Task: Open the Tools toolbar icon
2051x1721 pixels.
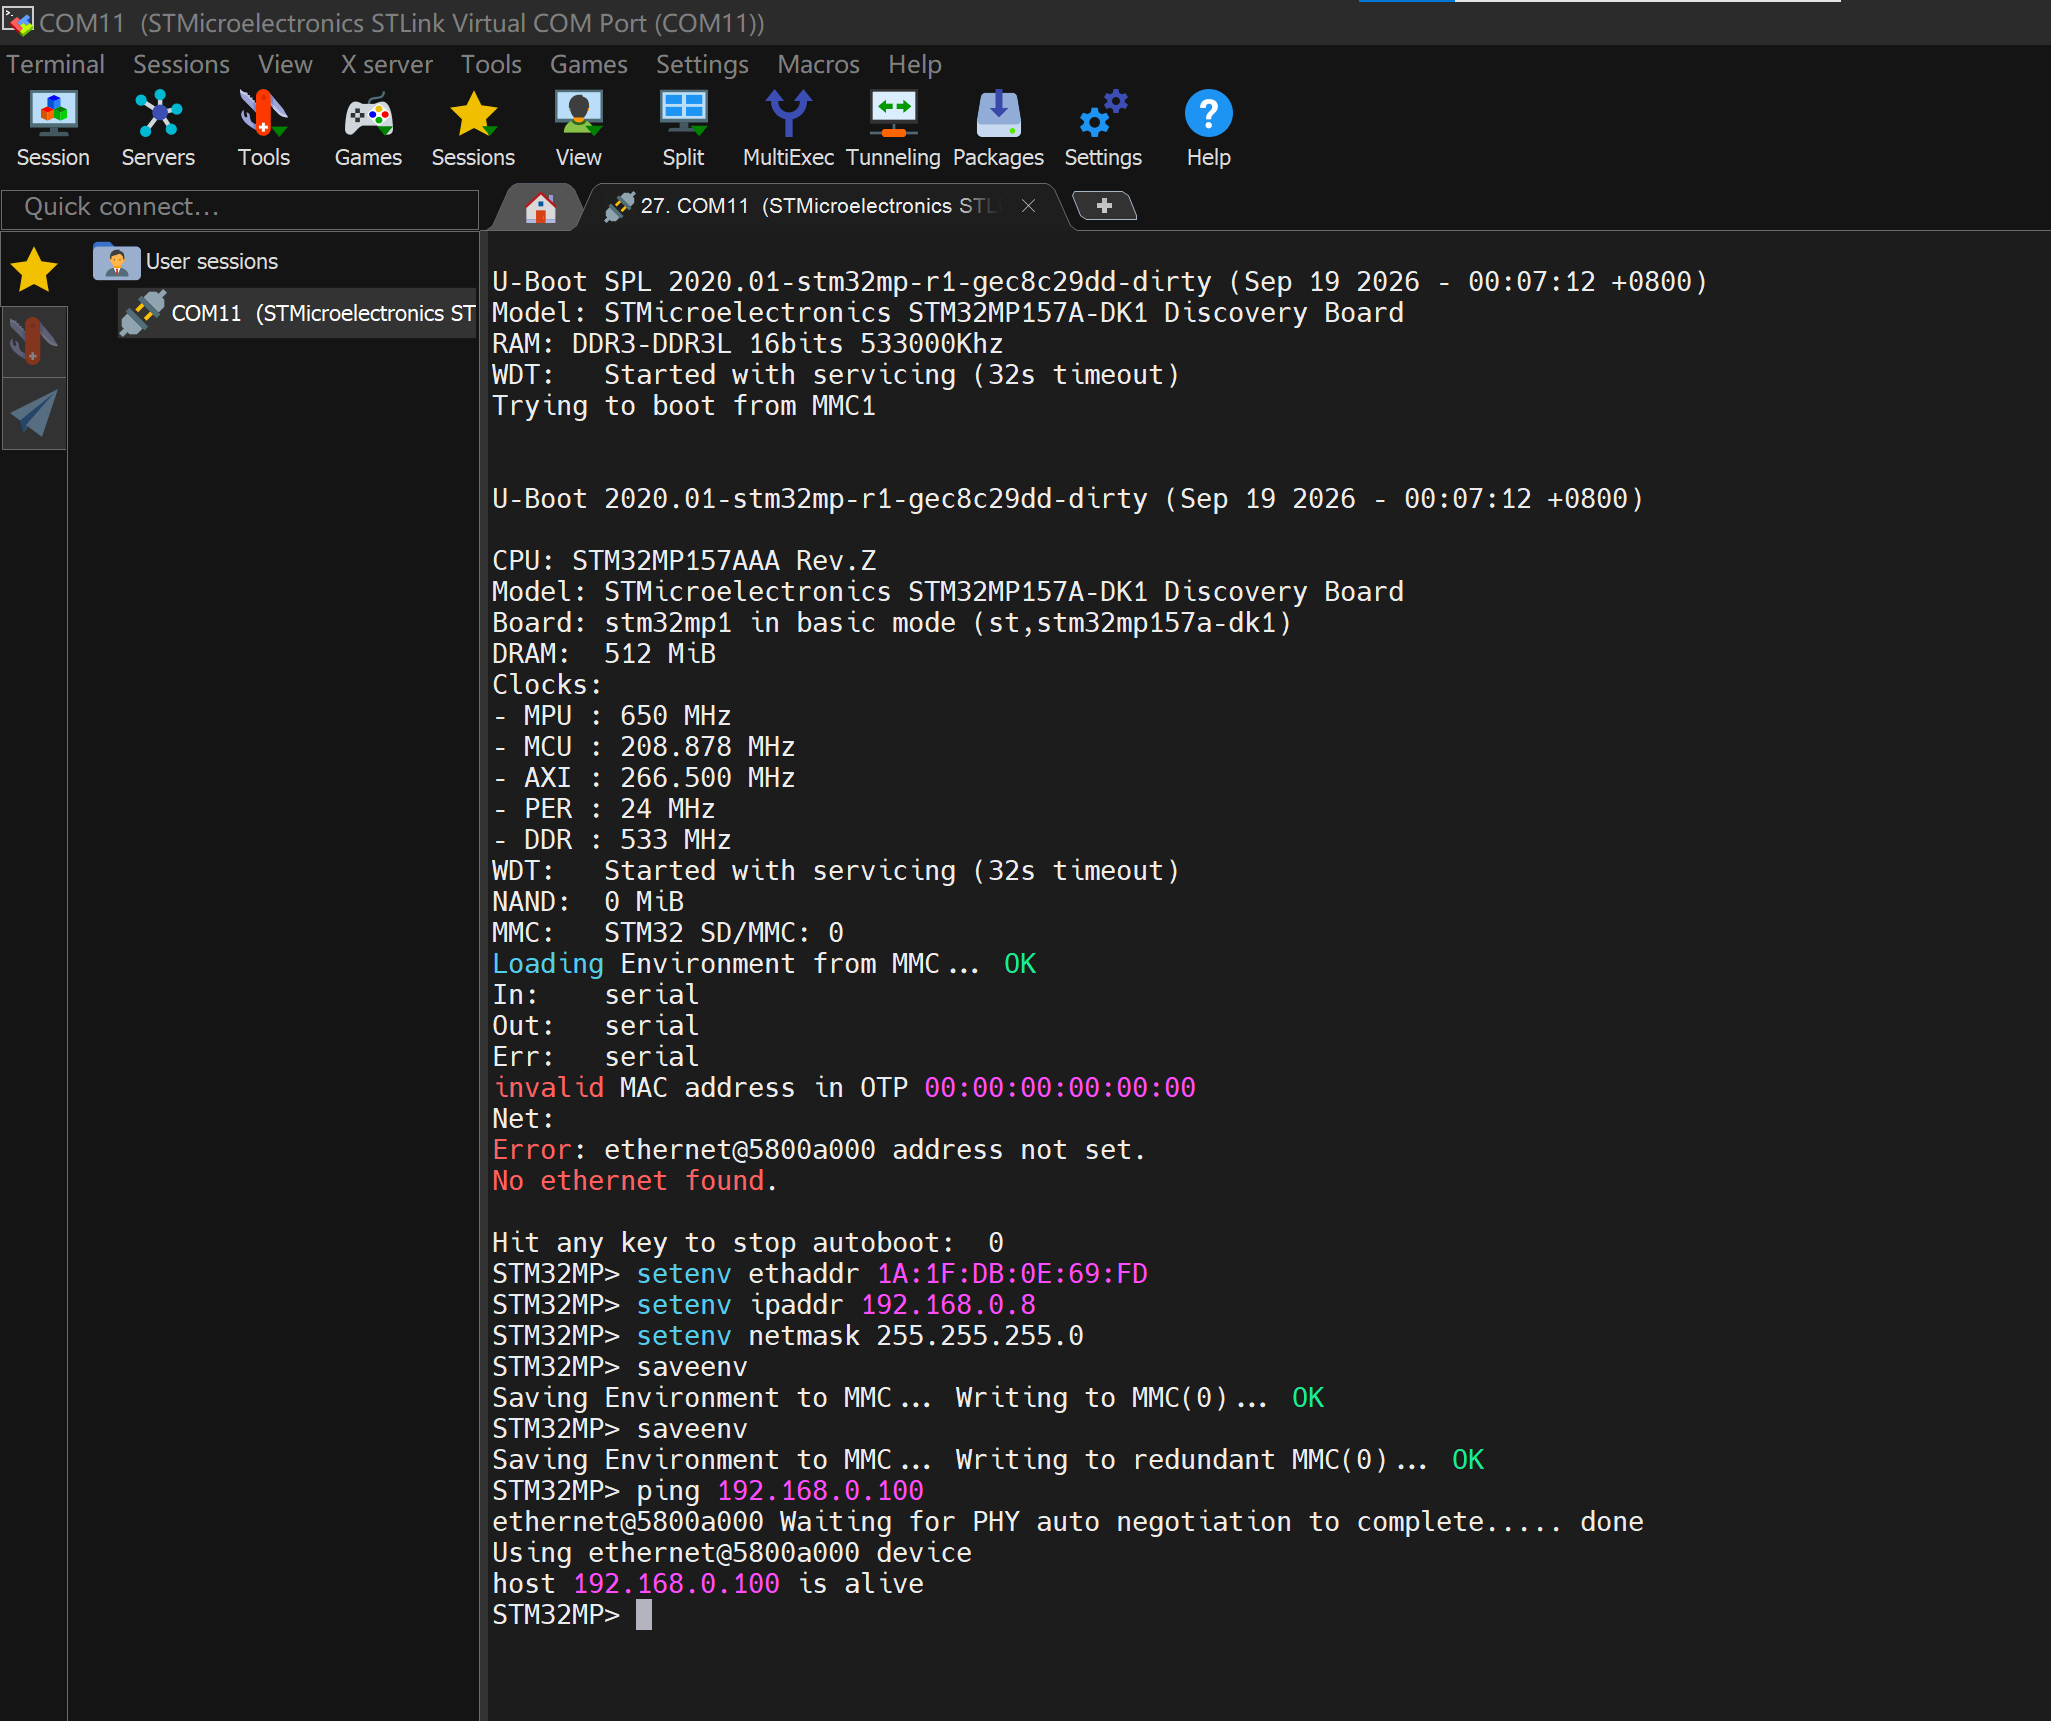Action: click(263, 129)
